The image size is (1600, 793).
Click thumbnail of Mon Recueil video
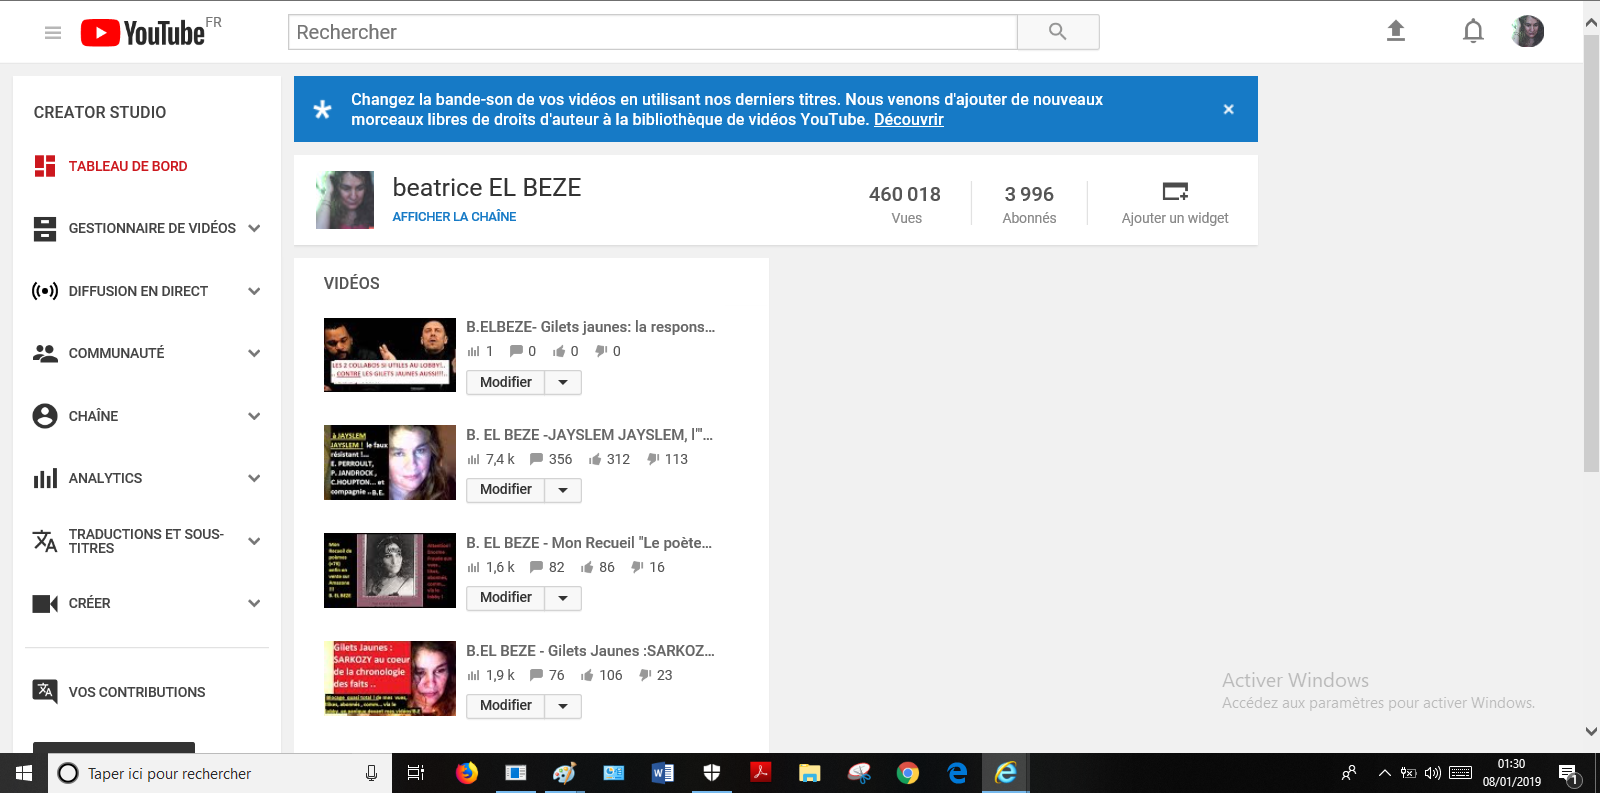[x=390, y=570]
